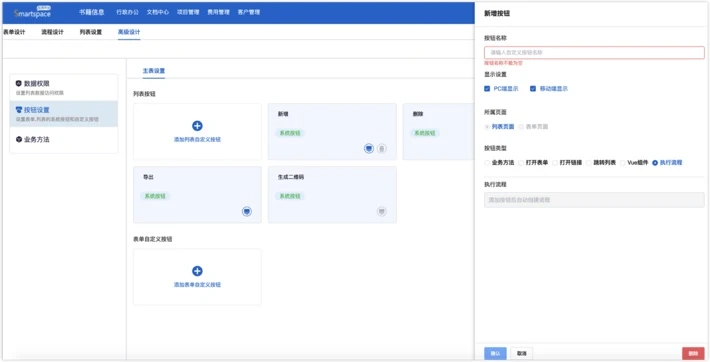The height and width of the screenshot is (362, 710).
Task: Open the 按钮设置 sidebar item
Action: 63,114
